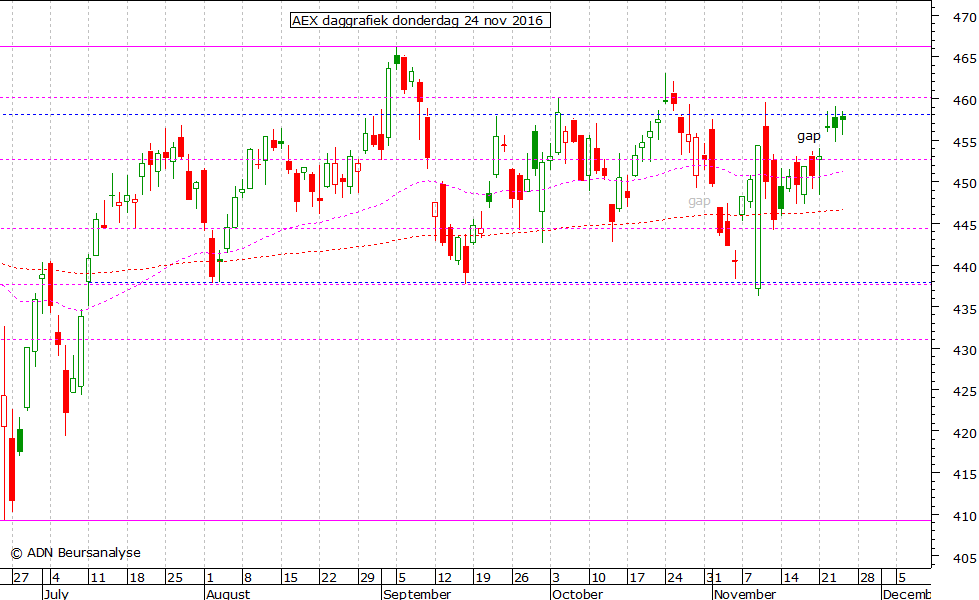
Task: Click the date label '7' in November
Action: (x=748, y=577)
